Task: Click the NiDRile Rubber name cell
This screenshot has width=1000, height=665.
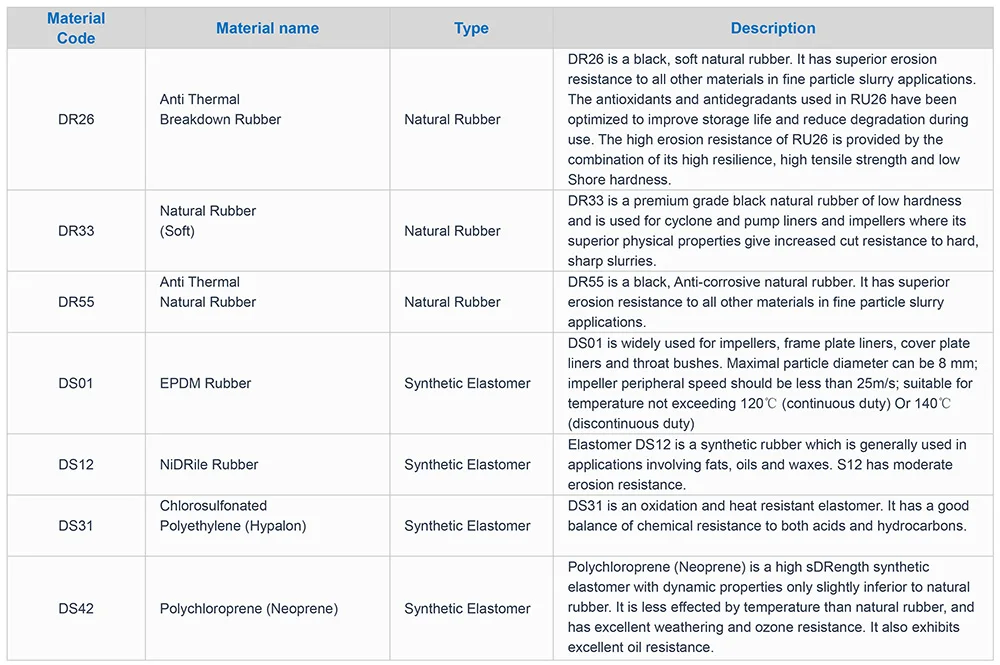Action: pos(209,464)
